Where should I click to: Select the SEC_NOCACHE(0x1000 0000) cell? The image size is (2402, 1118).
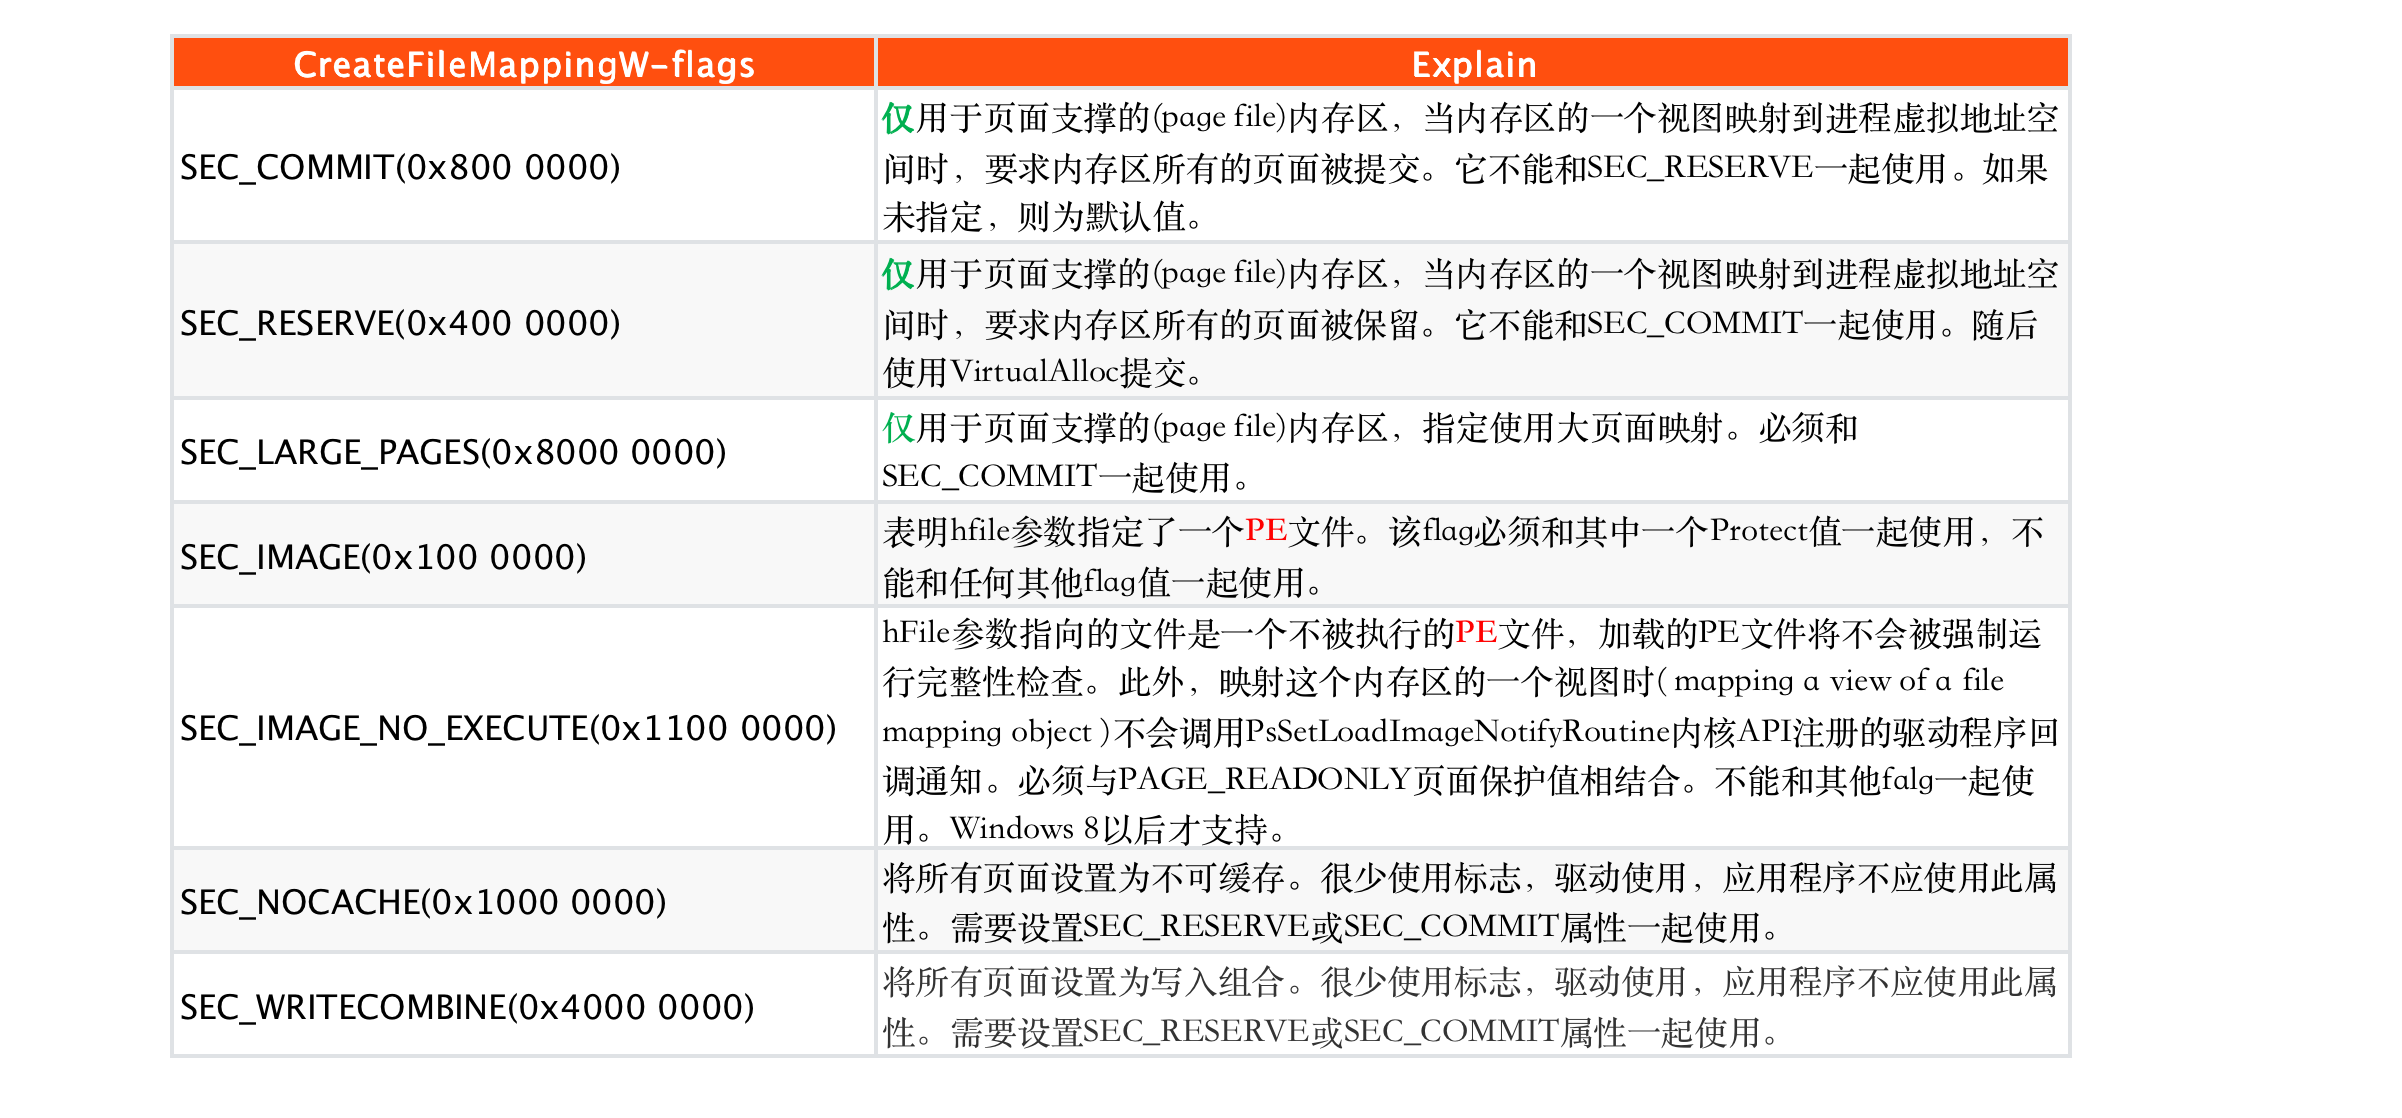(x=423, y=902)
